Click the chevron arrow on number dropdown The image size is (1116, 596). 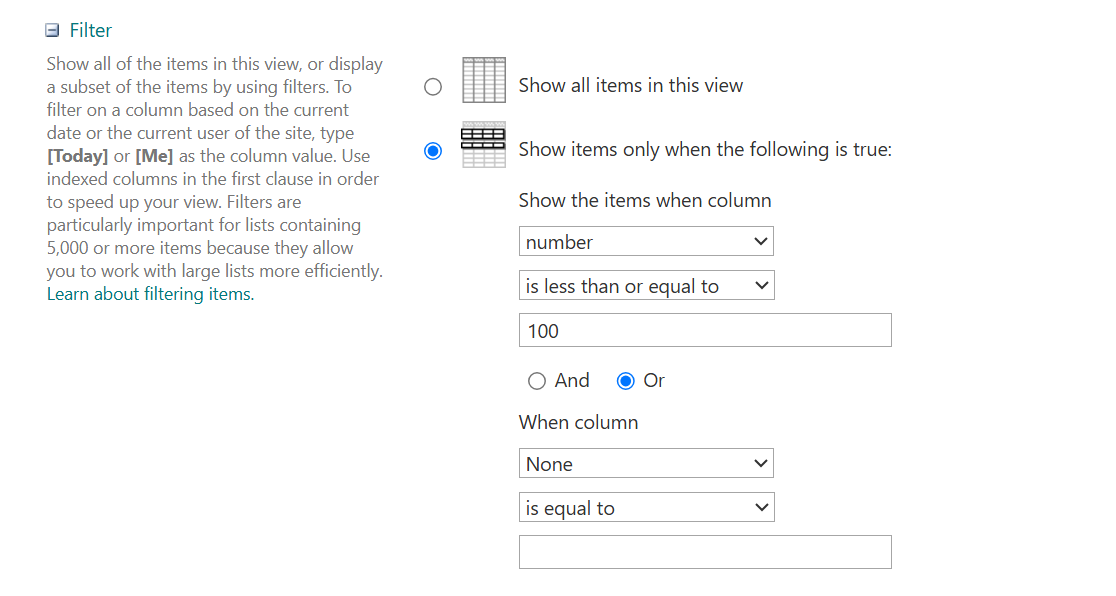pyautogui.click(x=760, y=241)
